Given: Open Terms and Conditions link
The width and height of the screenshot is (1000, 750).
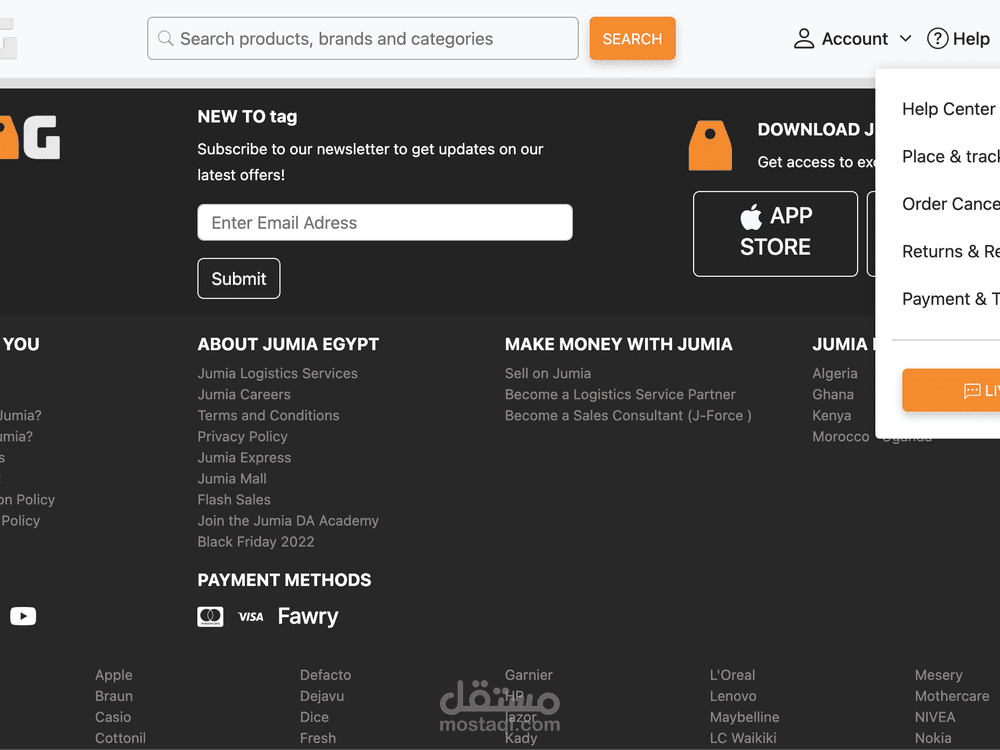Looking at the screenshot, I should 268,415.
